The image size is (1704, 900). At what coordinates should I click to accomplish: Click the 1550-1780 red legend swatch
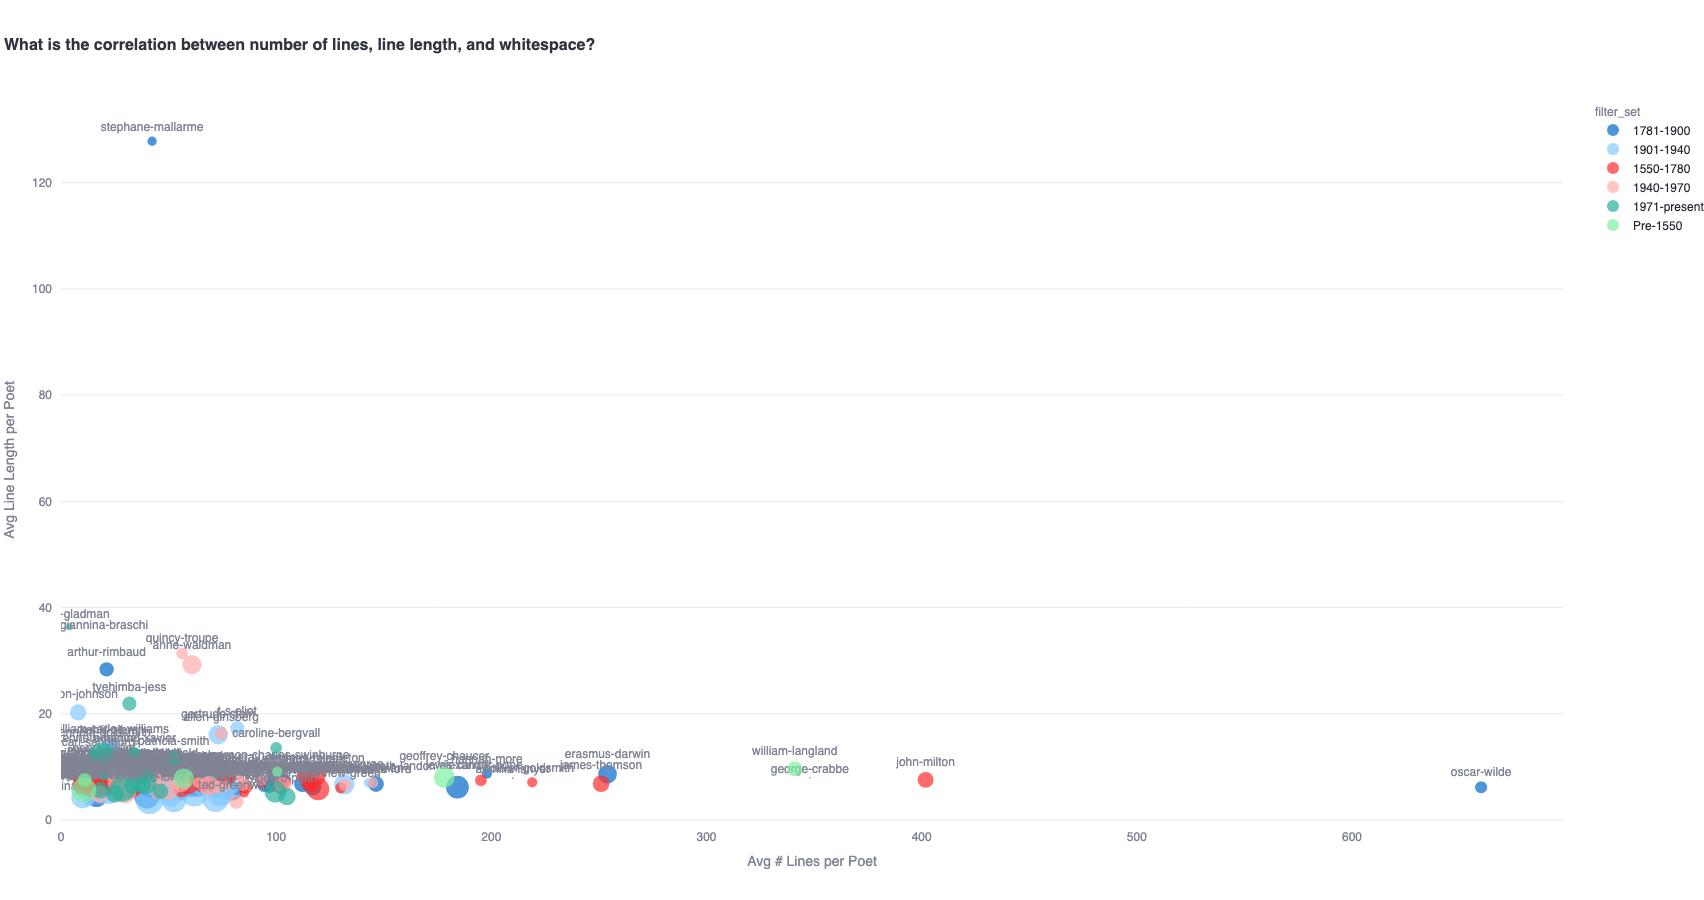click(x=1613, y=169)
